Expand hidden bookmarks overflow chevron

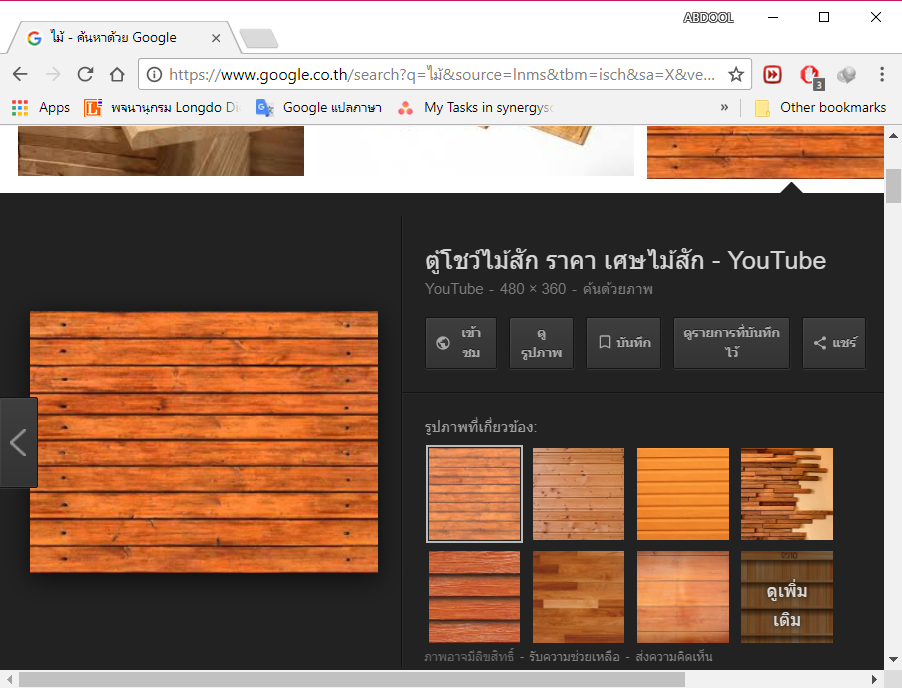[x=724, y=107]
